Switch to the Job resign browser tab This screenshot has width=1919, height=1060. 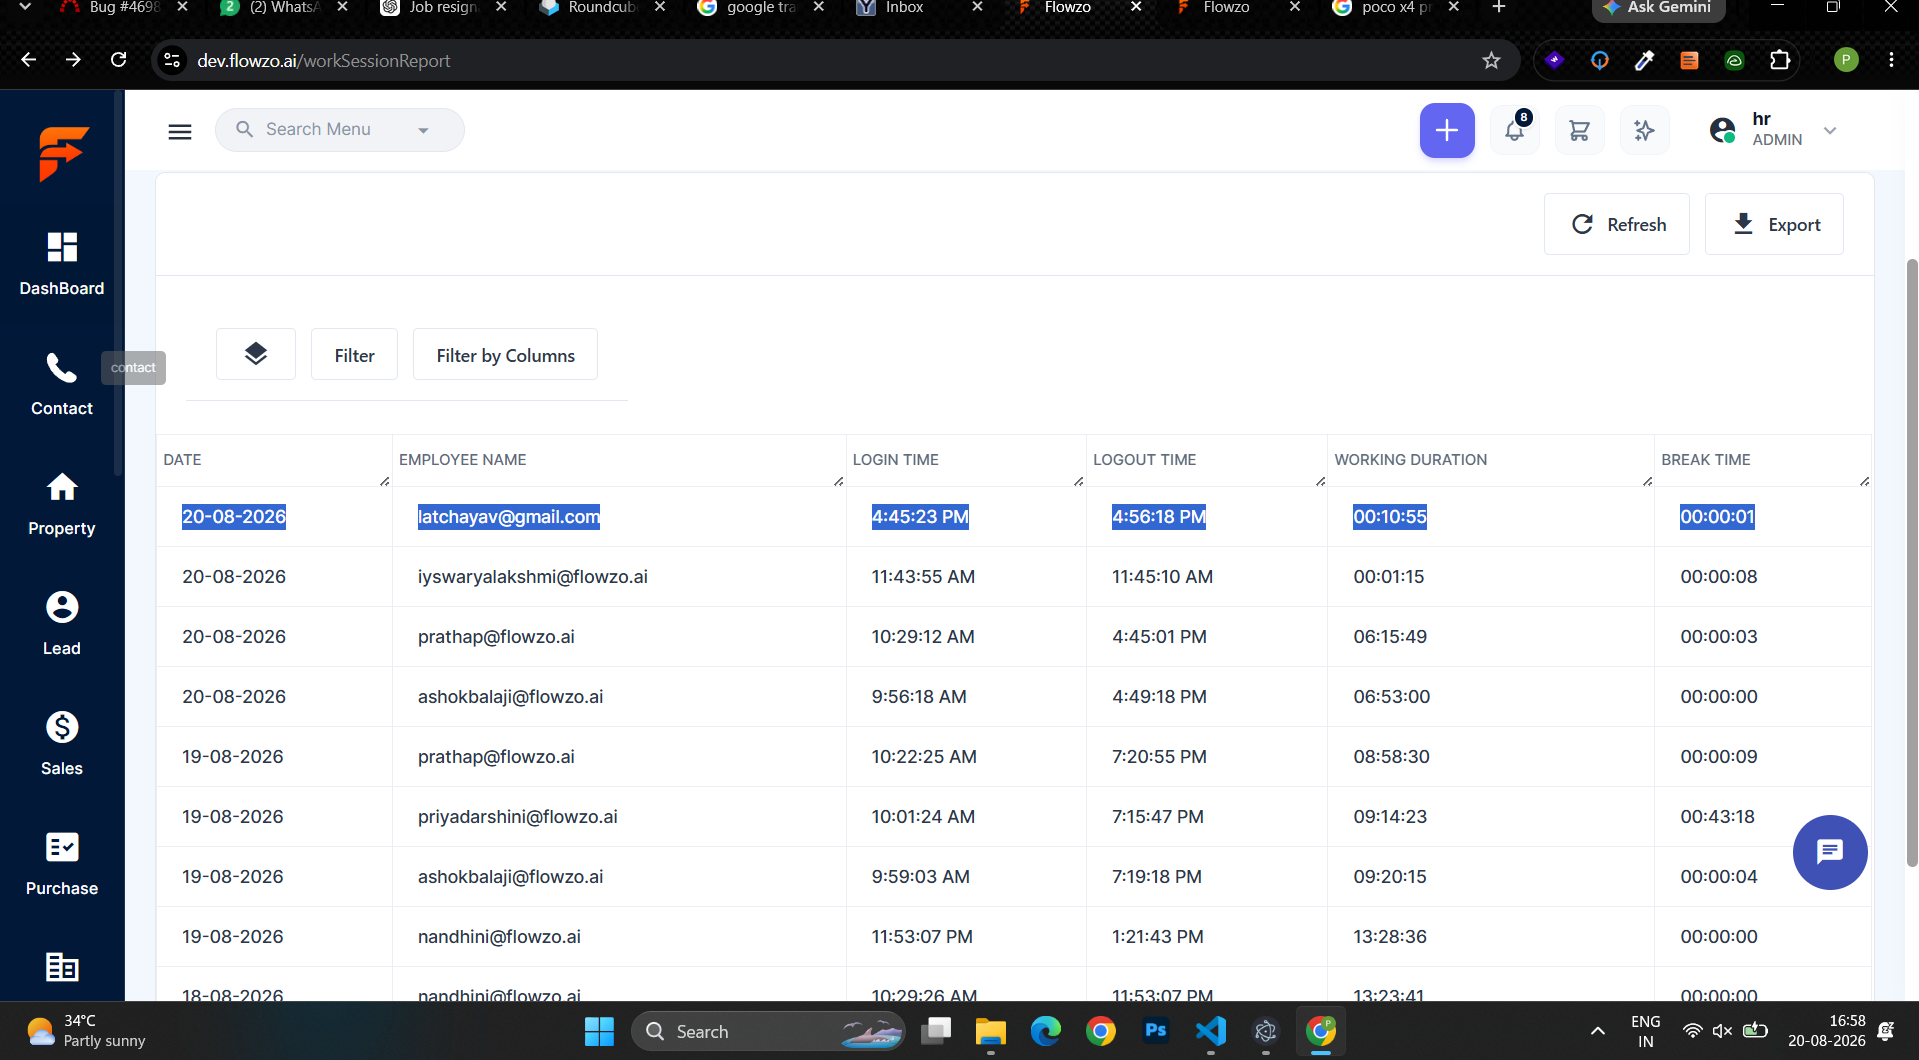pyautogui.click(x=444, y=8)
